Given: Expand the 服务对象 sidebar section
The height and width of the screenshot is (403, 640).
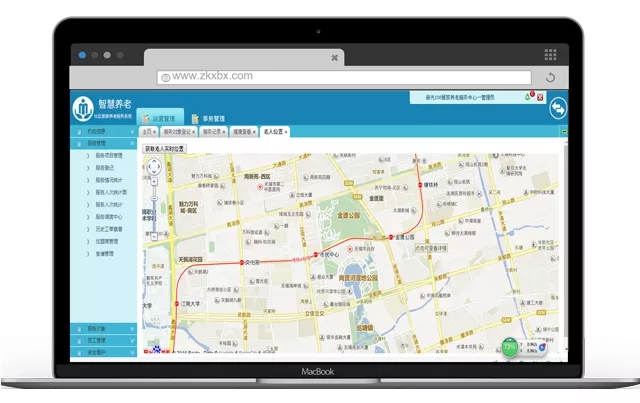Looking at the screenshot, I should (105, 328).
